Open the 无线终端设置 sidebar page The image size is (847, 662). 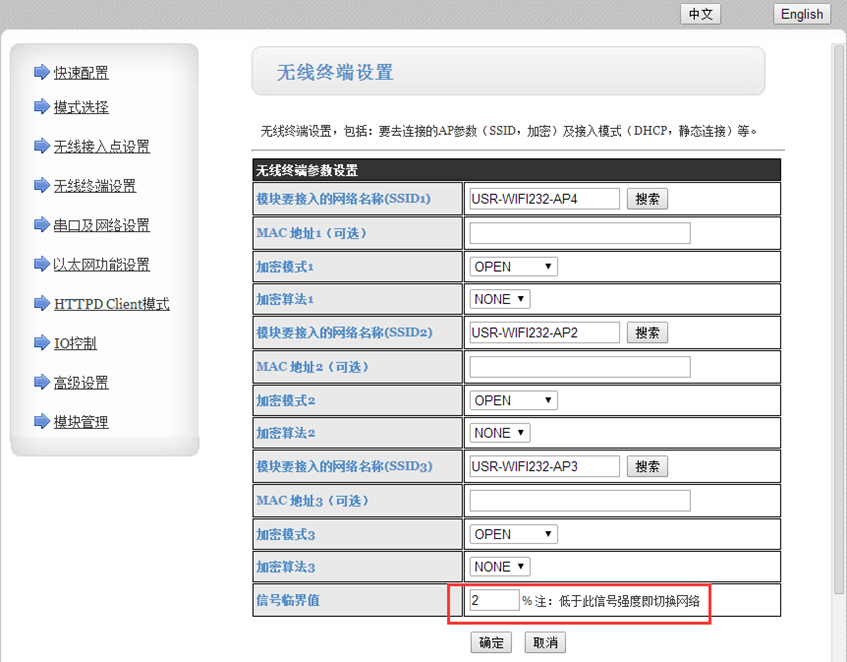tap(95, 186)
